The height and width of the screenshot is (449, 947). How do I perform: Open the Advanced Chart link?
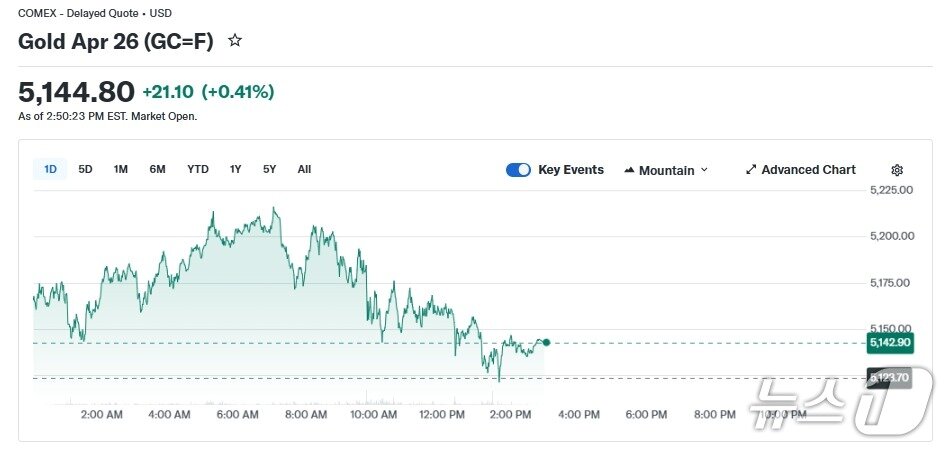tap(808, 170)
